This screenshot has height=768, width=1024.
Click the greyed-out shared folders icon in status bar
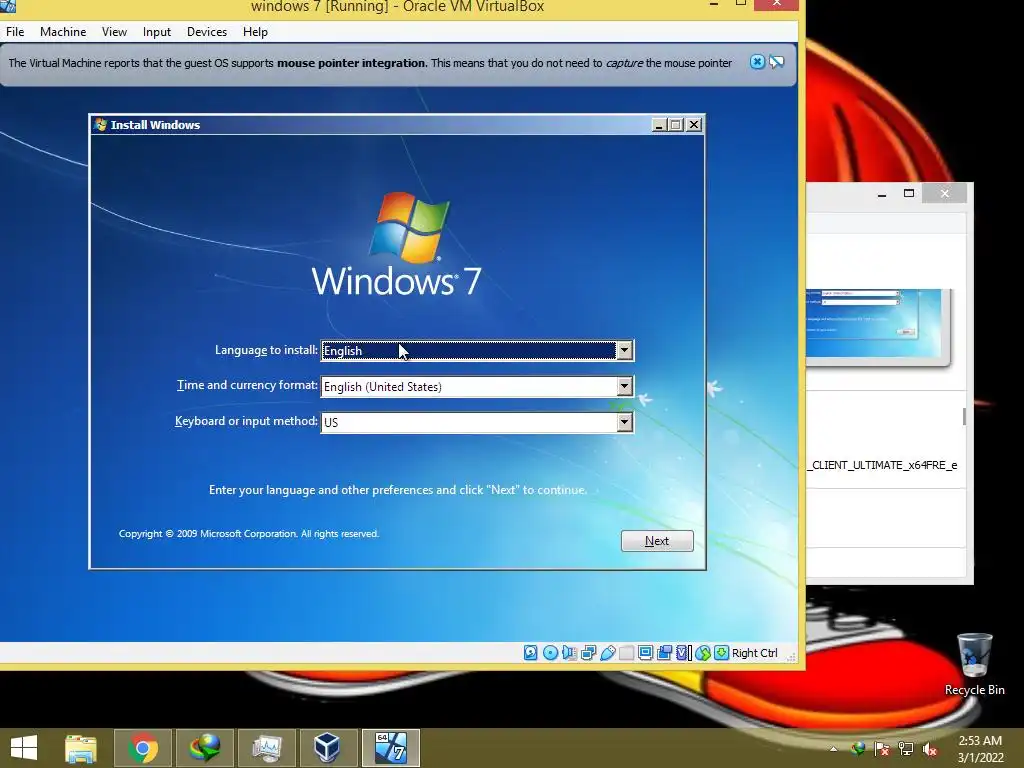(x=626, y=652)
